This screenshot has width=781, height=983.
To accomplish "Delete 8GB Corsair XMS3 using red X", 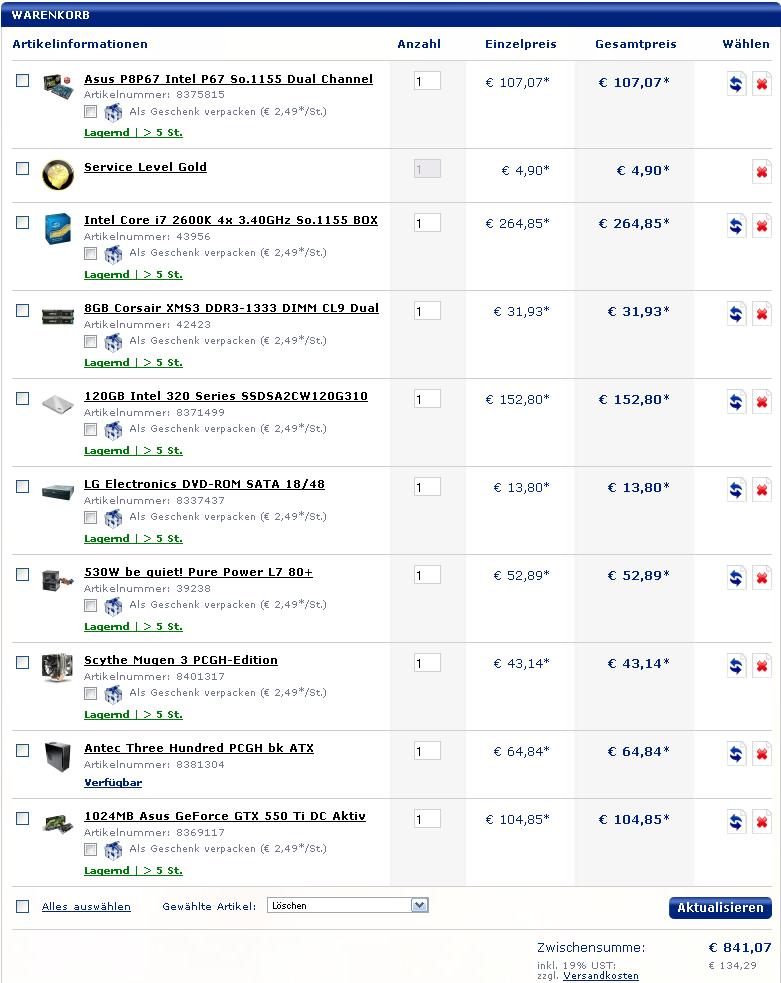I will pos(762,313).
